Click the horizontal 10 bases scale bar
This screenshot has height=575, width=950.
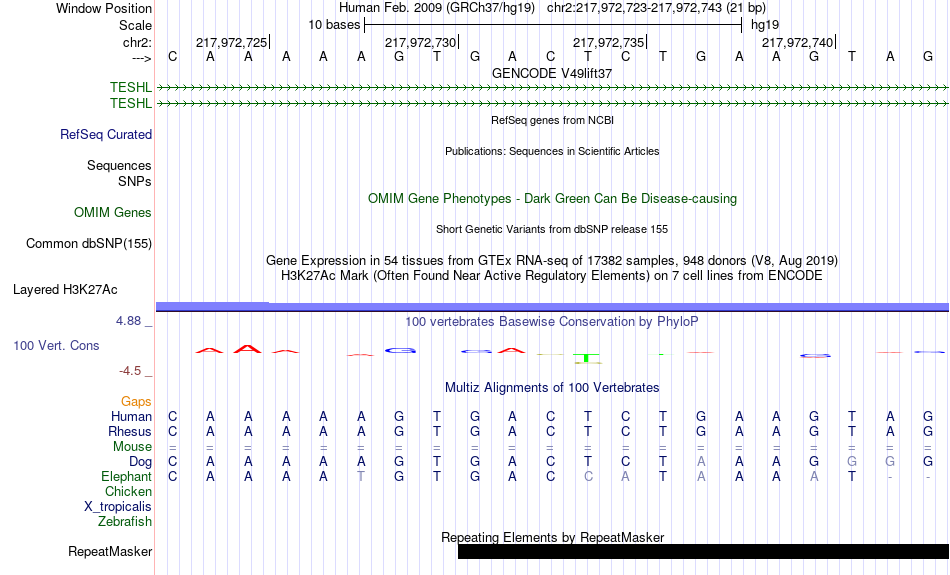coord(553,25)
